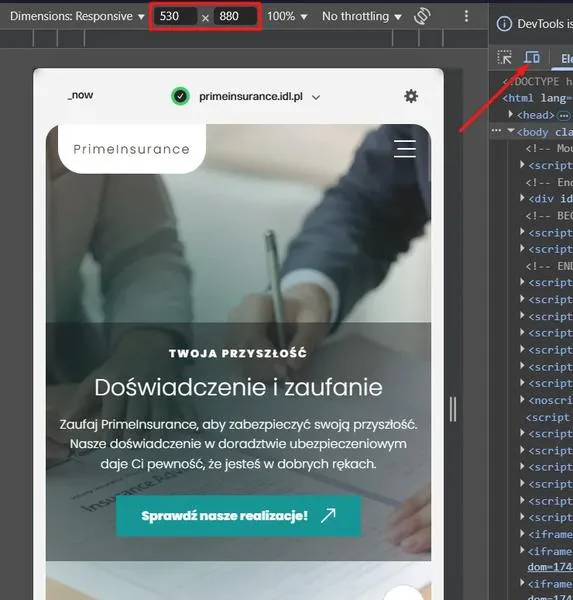
Task: Grab the viewport resize handle on right edge
Action: click(x=453, y=409)
